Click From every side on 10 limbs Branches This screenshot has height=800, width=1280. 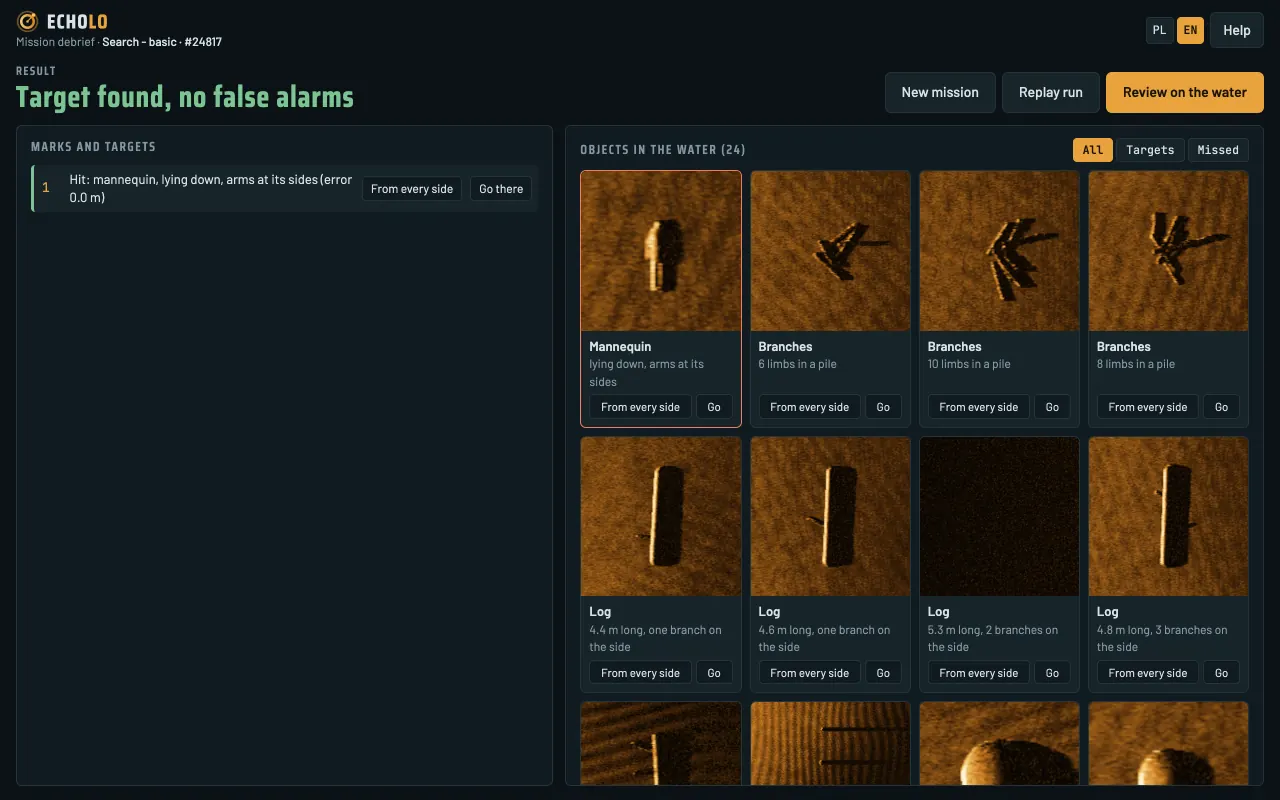pos(978,407)
